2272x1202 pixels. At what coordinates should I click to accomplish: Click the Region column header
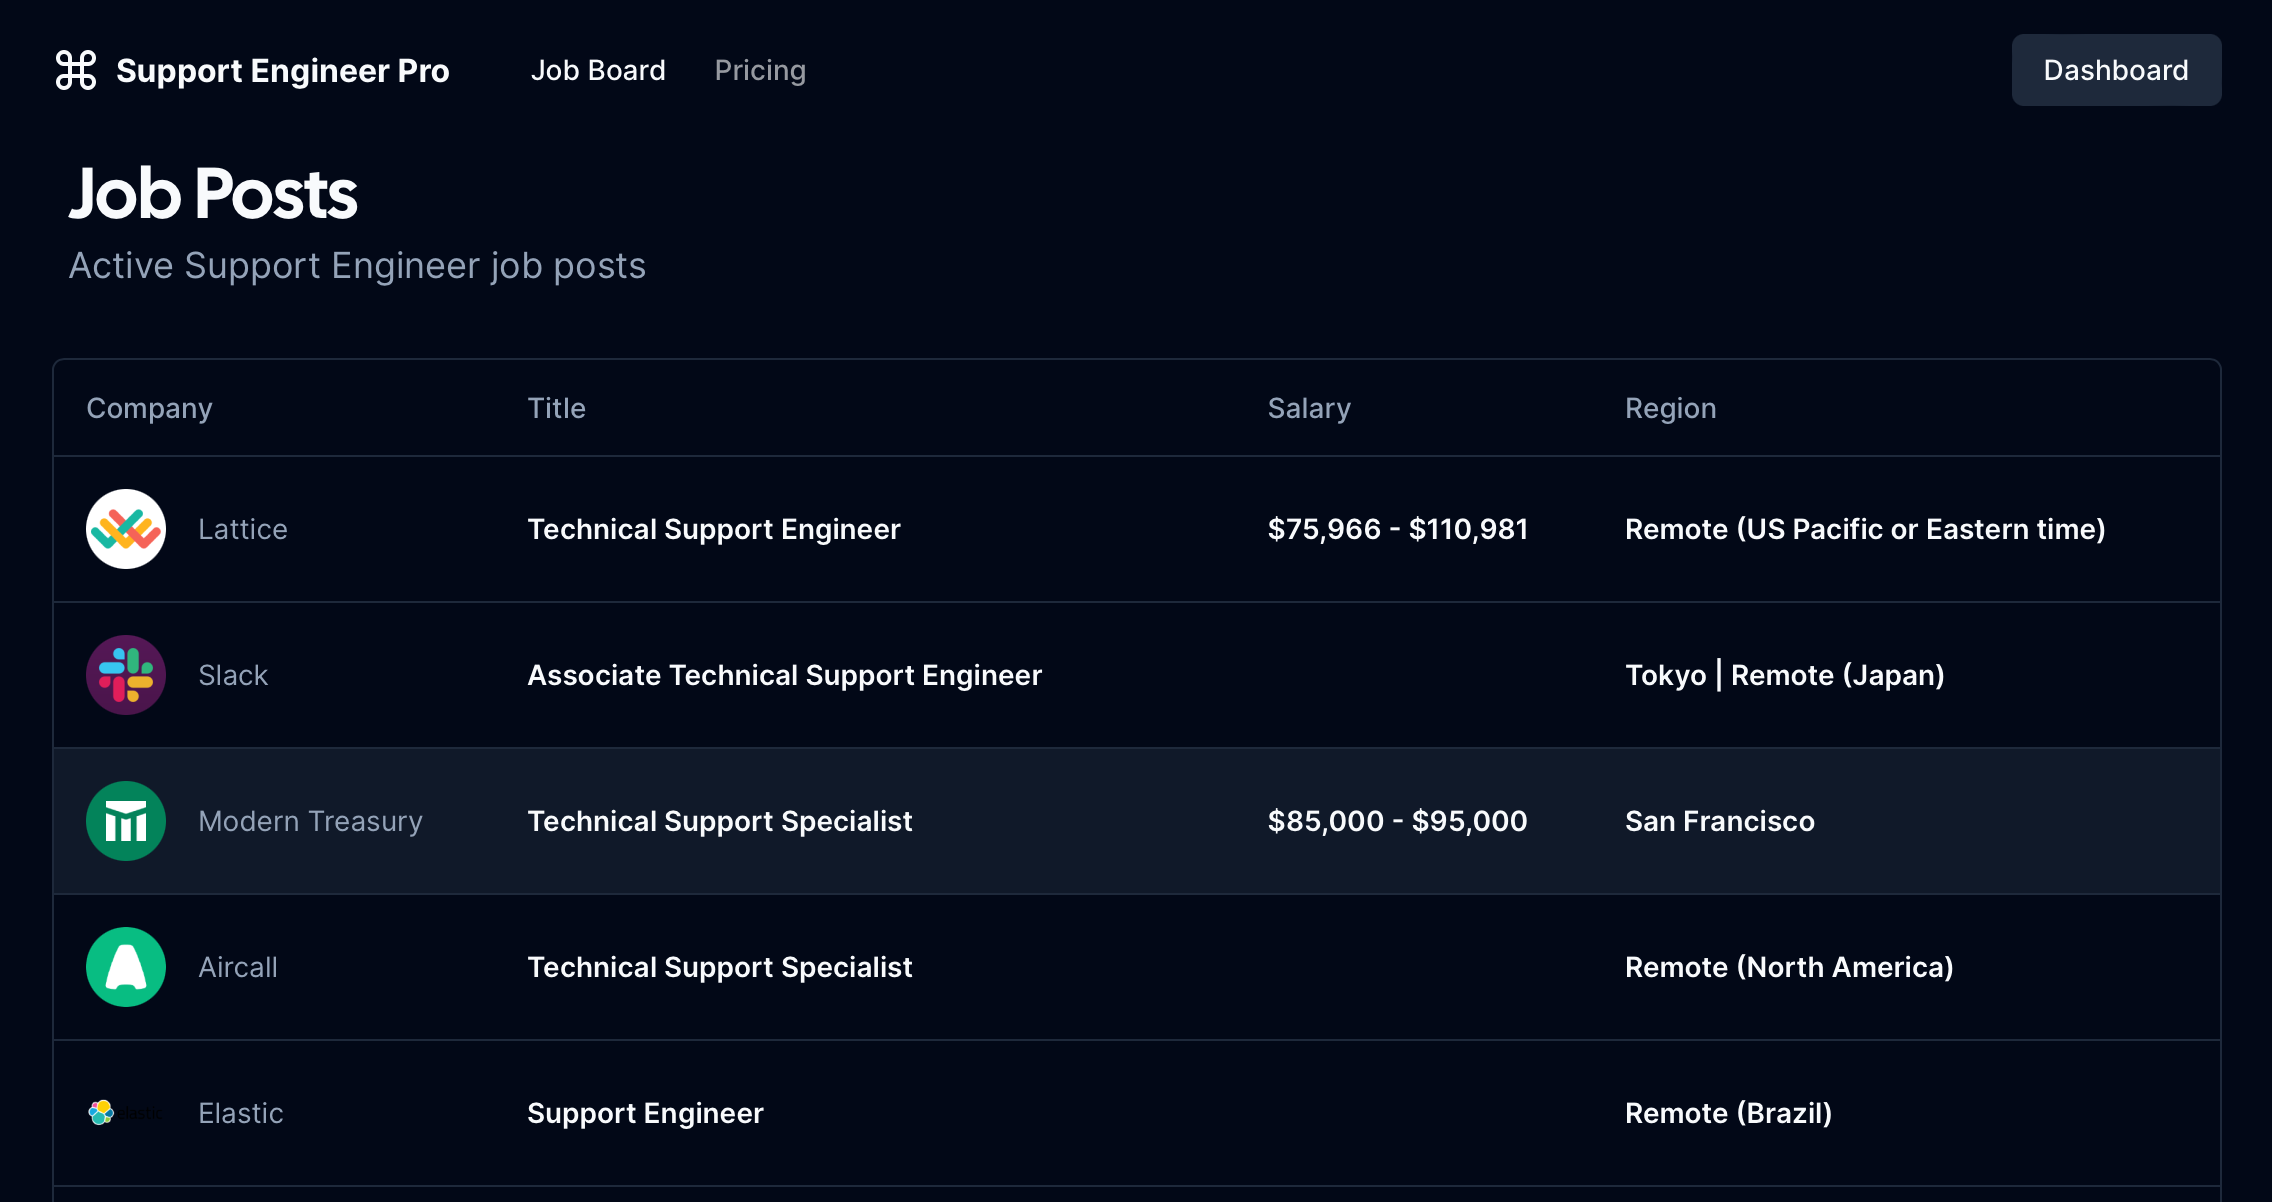[x=1670, y=408]
